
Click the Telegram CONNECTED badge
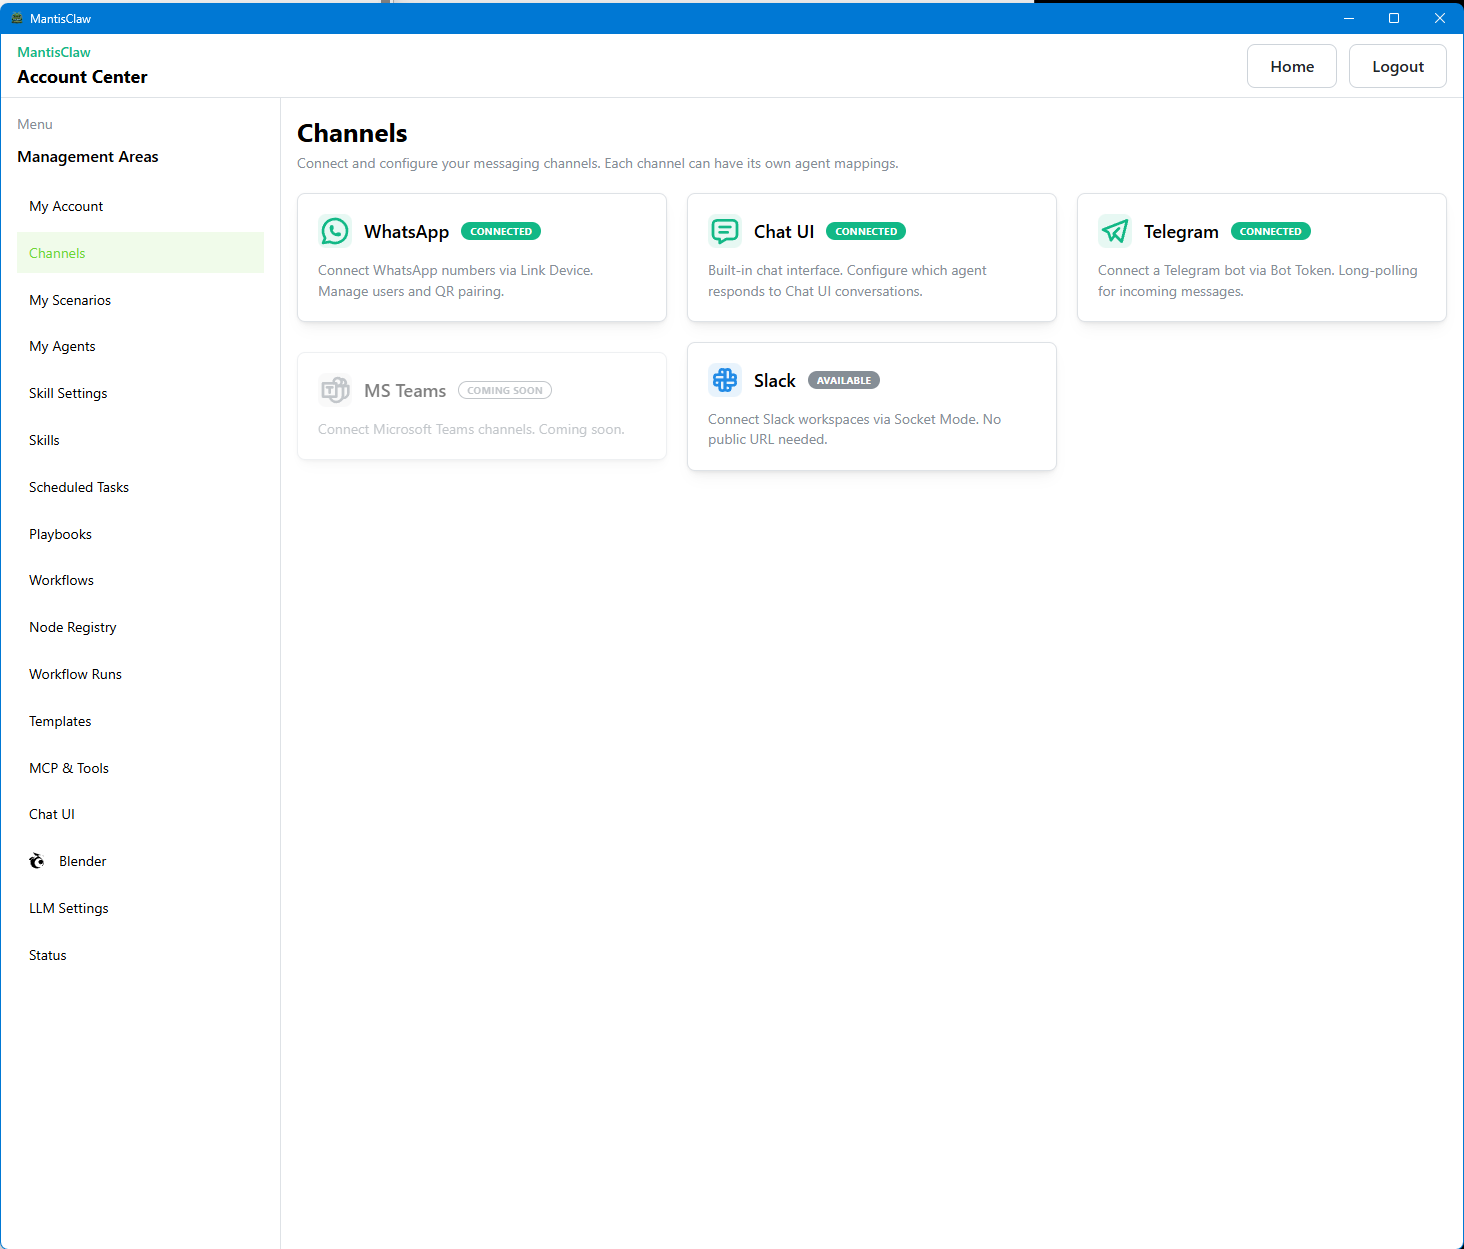tap(1271, 231)
